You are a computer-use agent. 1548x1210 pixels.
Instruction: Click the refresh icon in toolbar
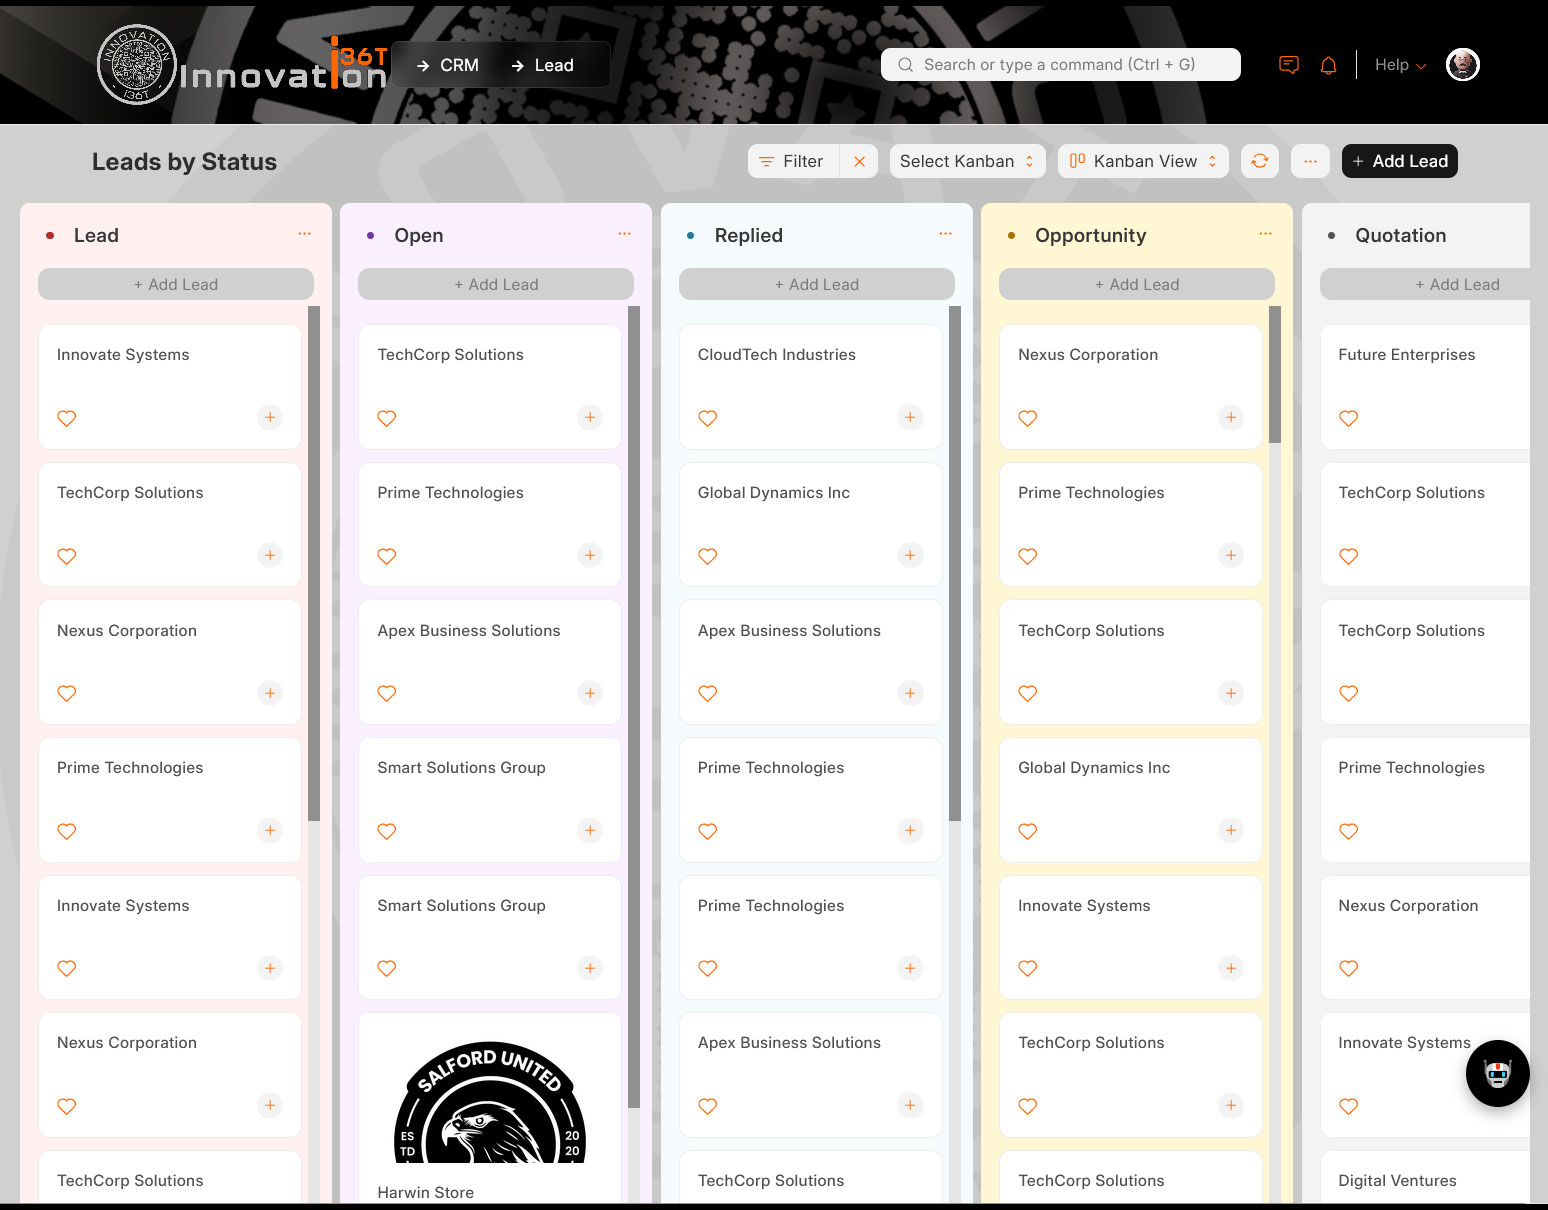(1260, 161)
